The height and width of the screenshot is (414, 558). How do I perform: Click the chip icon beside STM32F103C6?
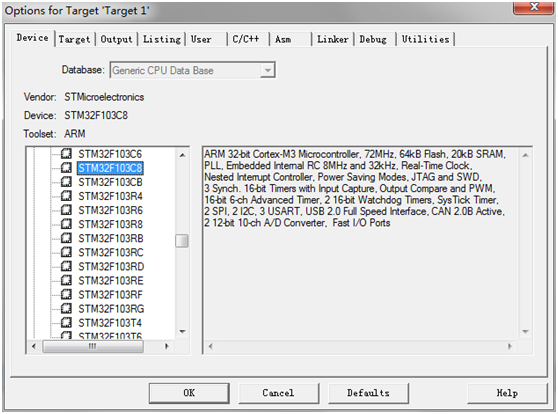click(66, 154)
